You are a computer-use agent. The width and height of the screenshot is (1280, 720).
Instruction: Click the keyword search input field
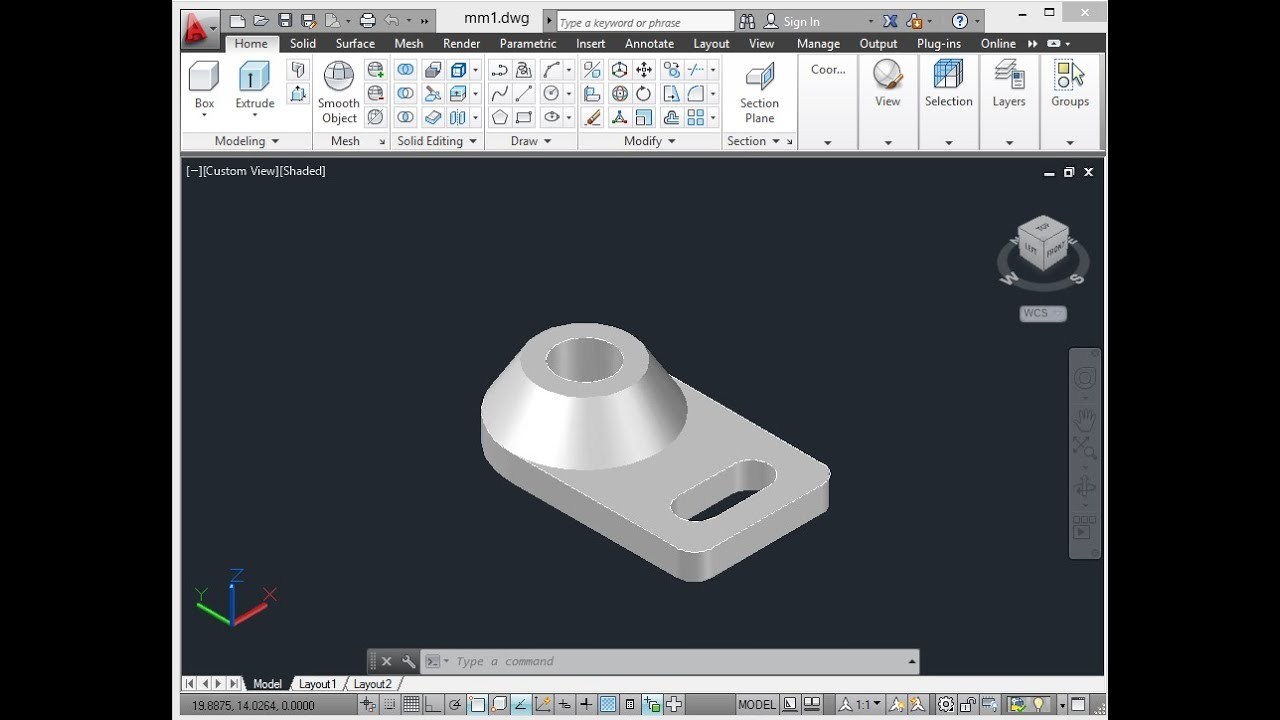tap(646, 22)
